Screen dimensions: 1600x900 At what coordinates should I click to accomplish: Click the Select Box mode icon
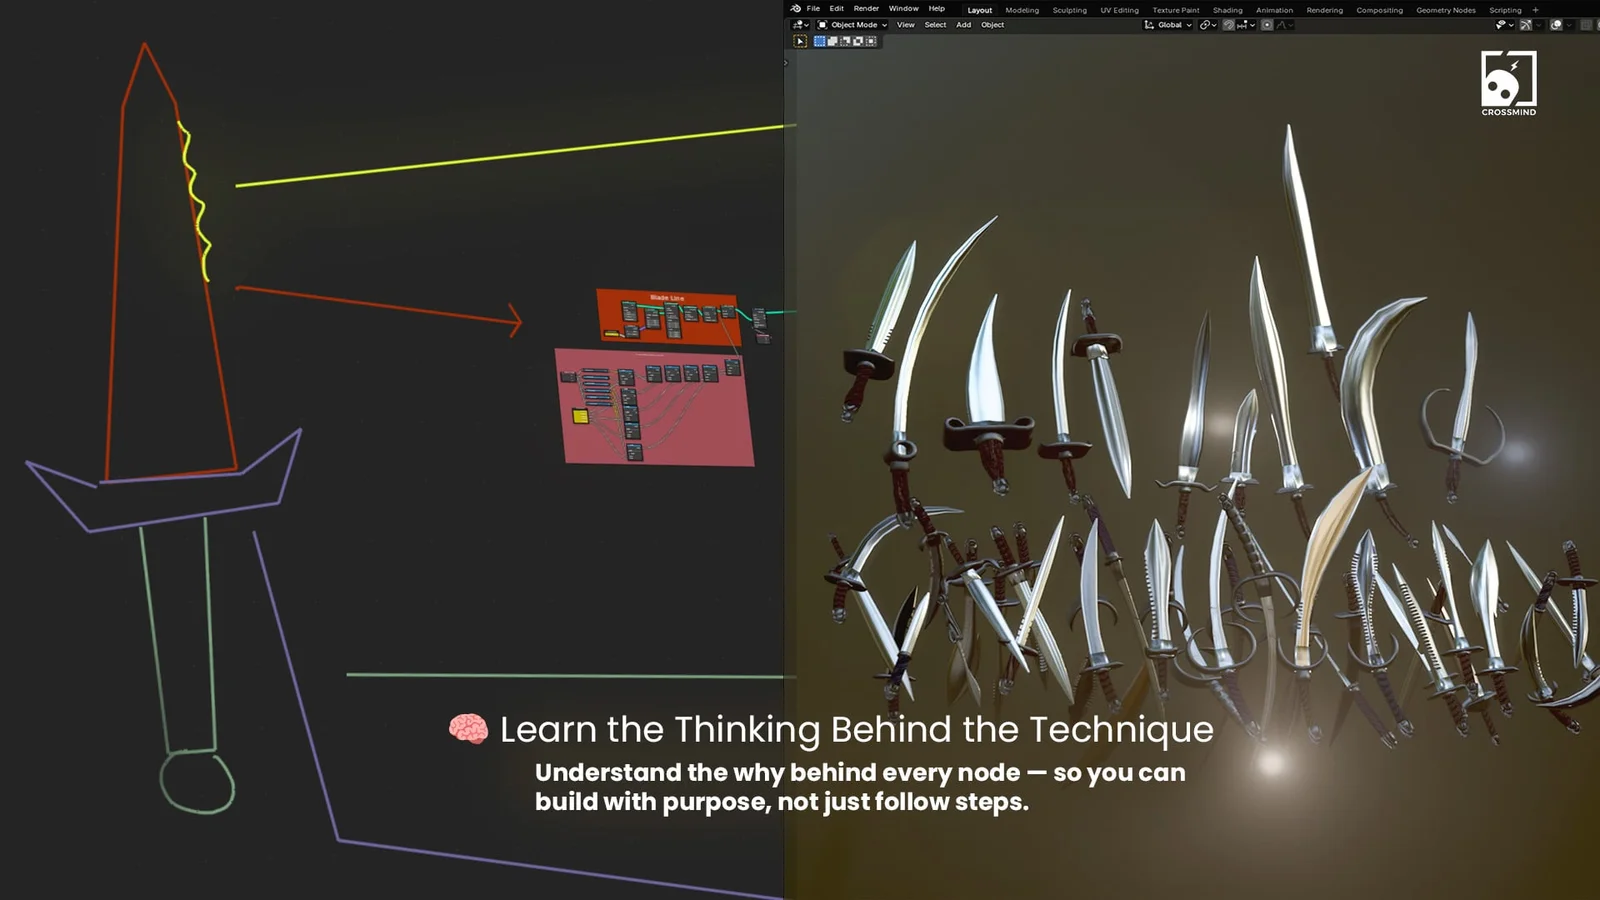coord(820,40)
